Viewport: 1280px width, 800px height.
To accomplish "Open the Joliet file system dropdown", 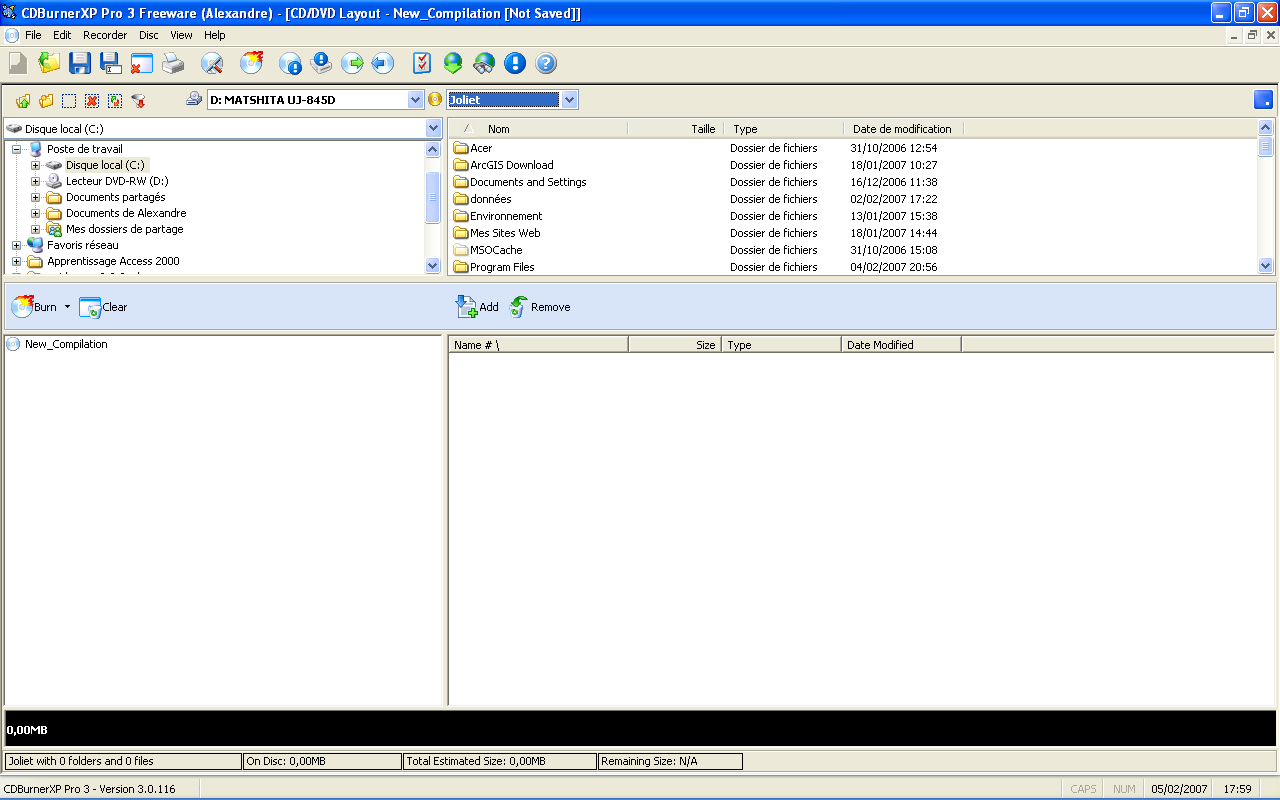I will 569,99.
